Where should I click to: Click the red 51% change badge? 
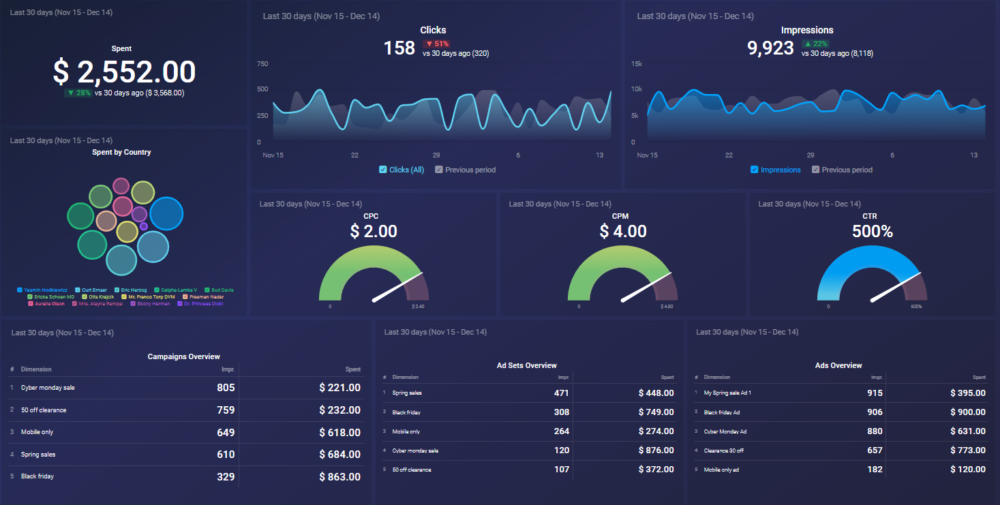click(437, 44)
